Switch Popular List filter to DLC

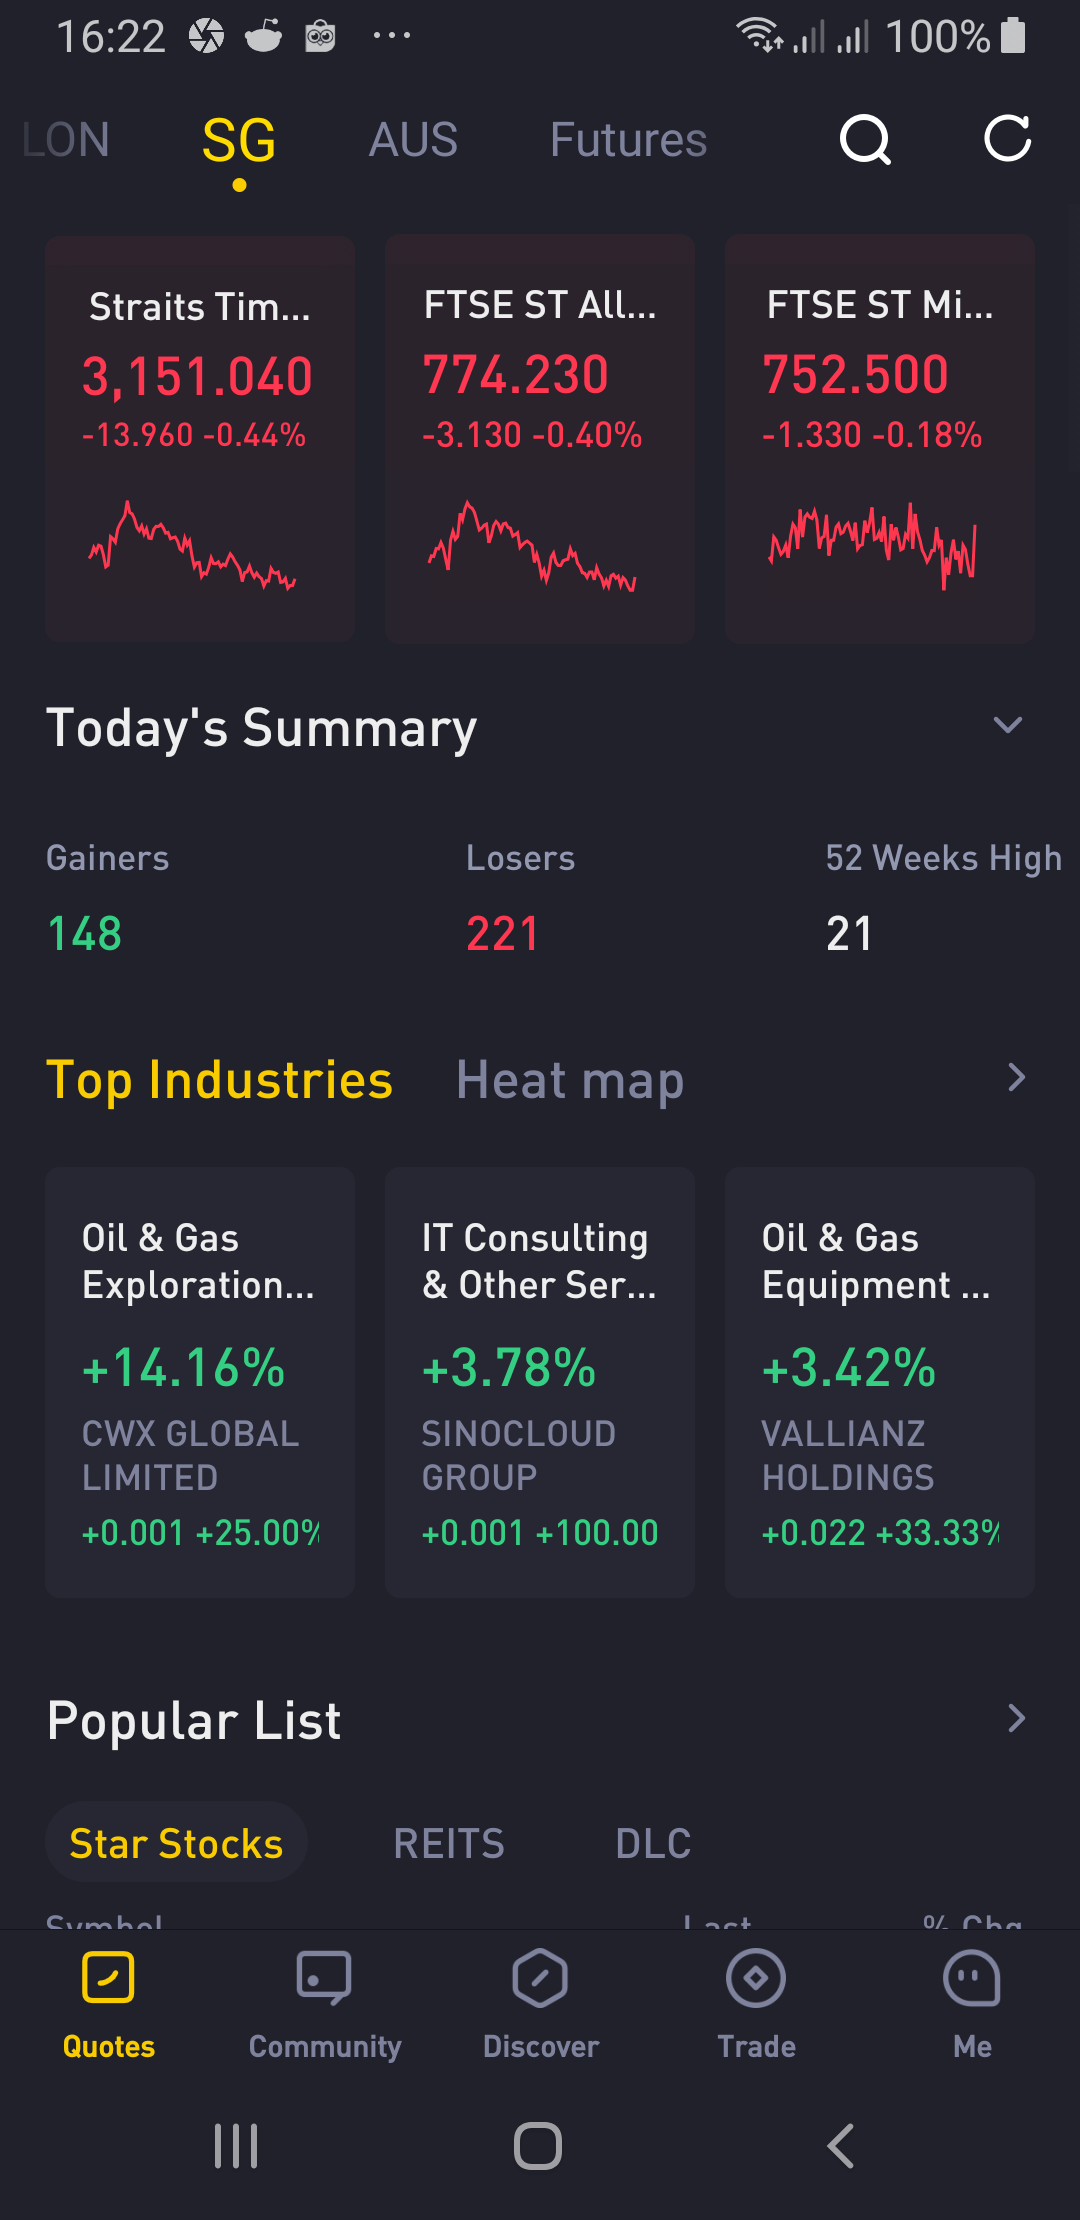652,1843
